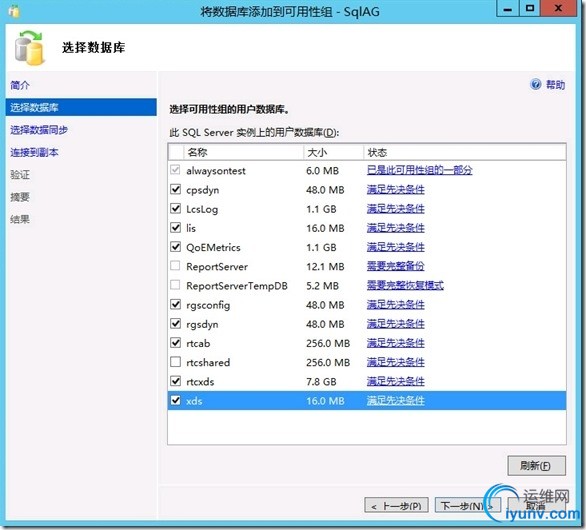This screenshot has width=586, height=530.
Task: Open the 帮助 help link
Action: [555, 85]
